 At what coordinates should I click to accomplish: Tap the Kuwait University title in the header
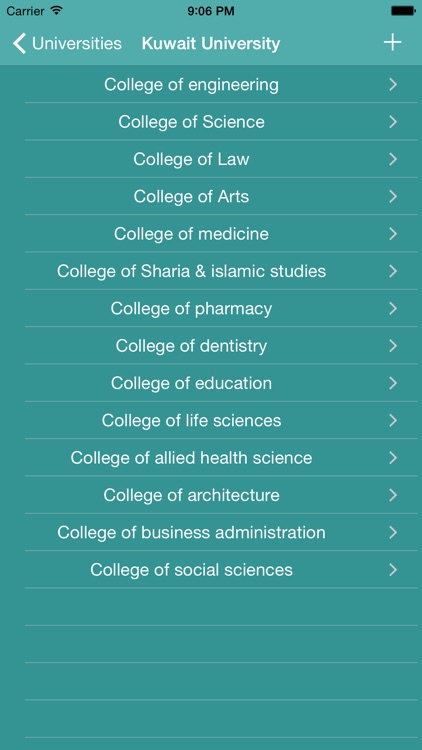pos(211,44)
